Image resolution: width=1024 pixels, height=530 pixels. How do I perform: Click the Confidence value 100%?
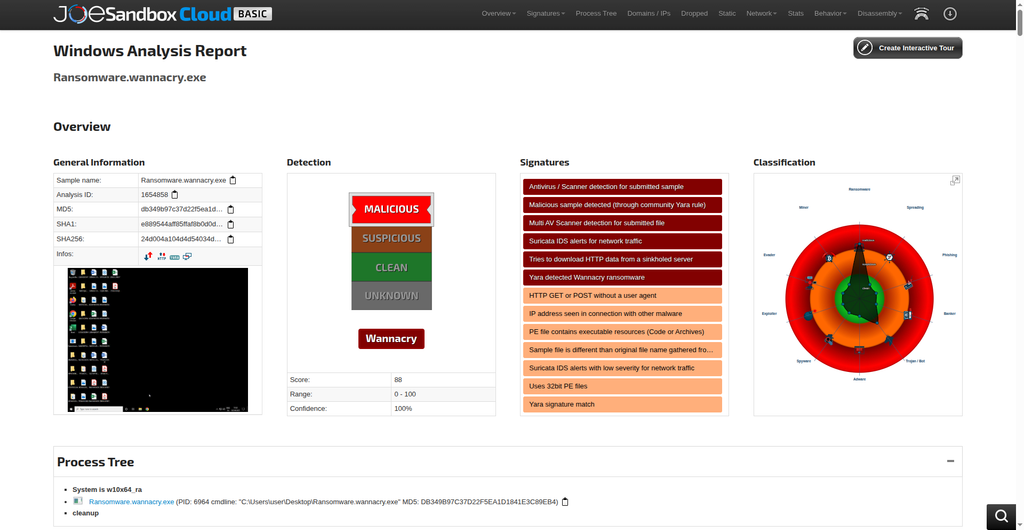(403, 409)
